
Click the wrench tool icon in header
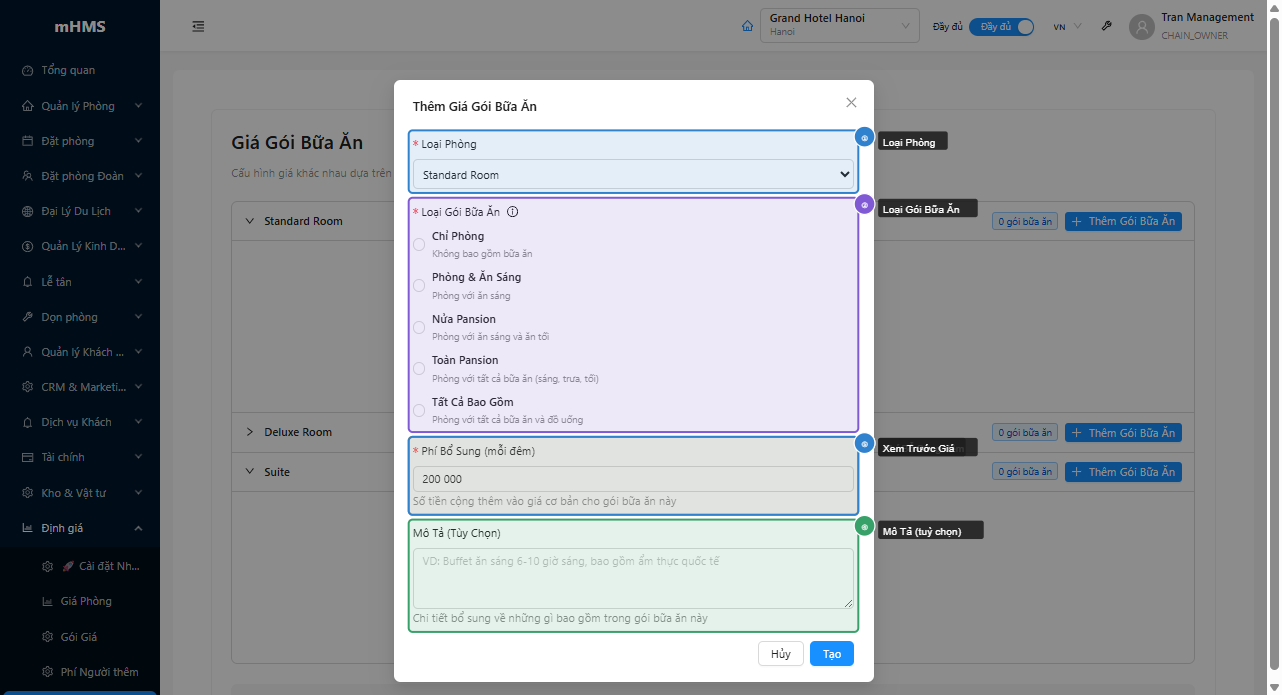[x=1107, y=27]
